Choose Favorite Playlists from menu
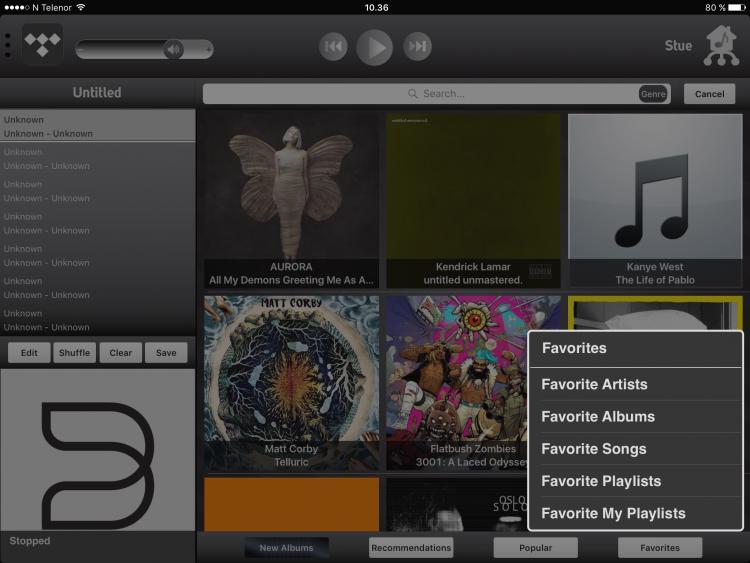The height and width of the screenshot is (563, 750). pyautogui.click(x=636, y=481)
